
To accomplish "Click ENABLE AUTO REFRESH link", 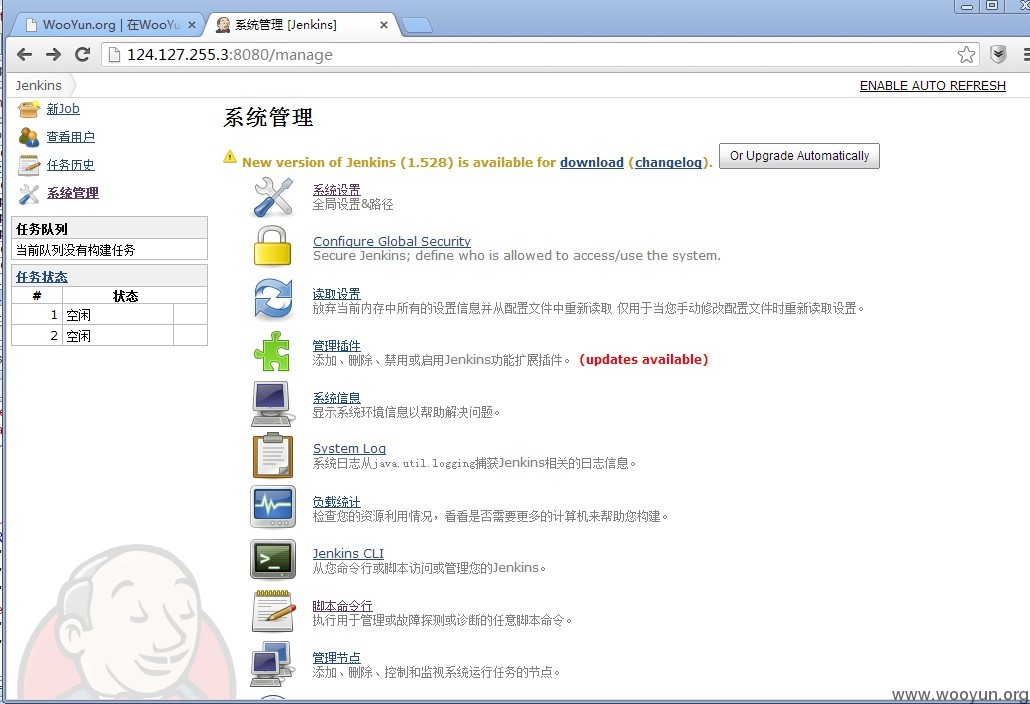I will coord(932,85).
